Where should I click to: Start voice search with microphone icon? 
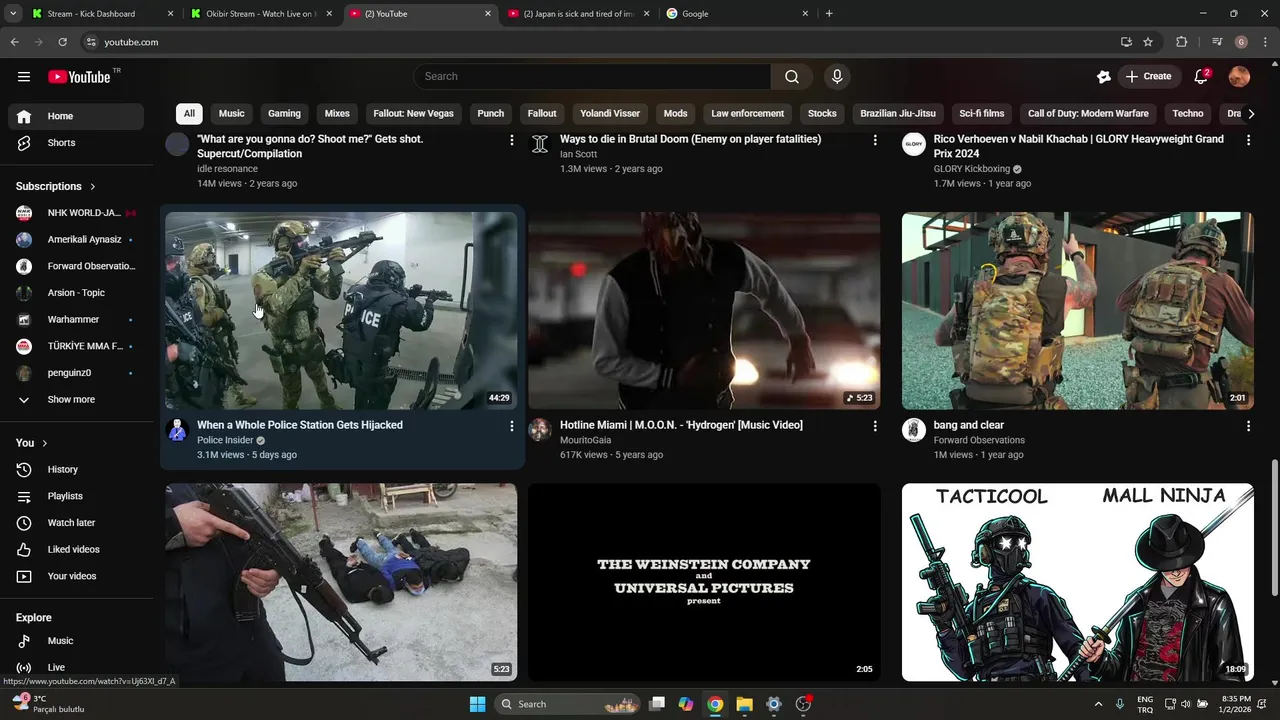click(x=837, y=77)
